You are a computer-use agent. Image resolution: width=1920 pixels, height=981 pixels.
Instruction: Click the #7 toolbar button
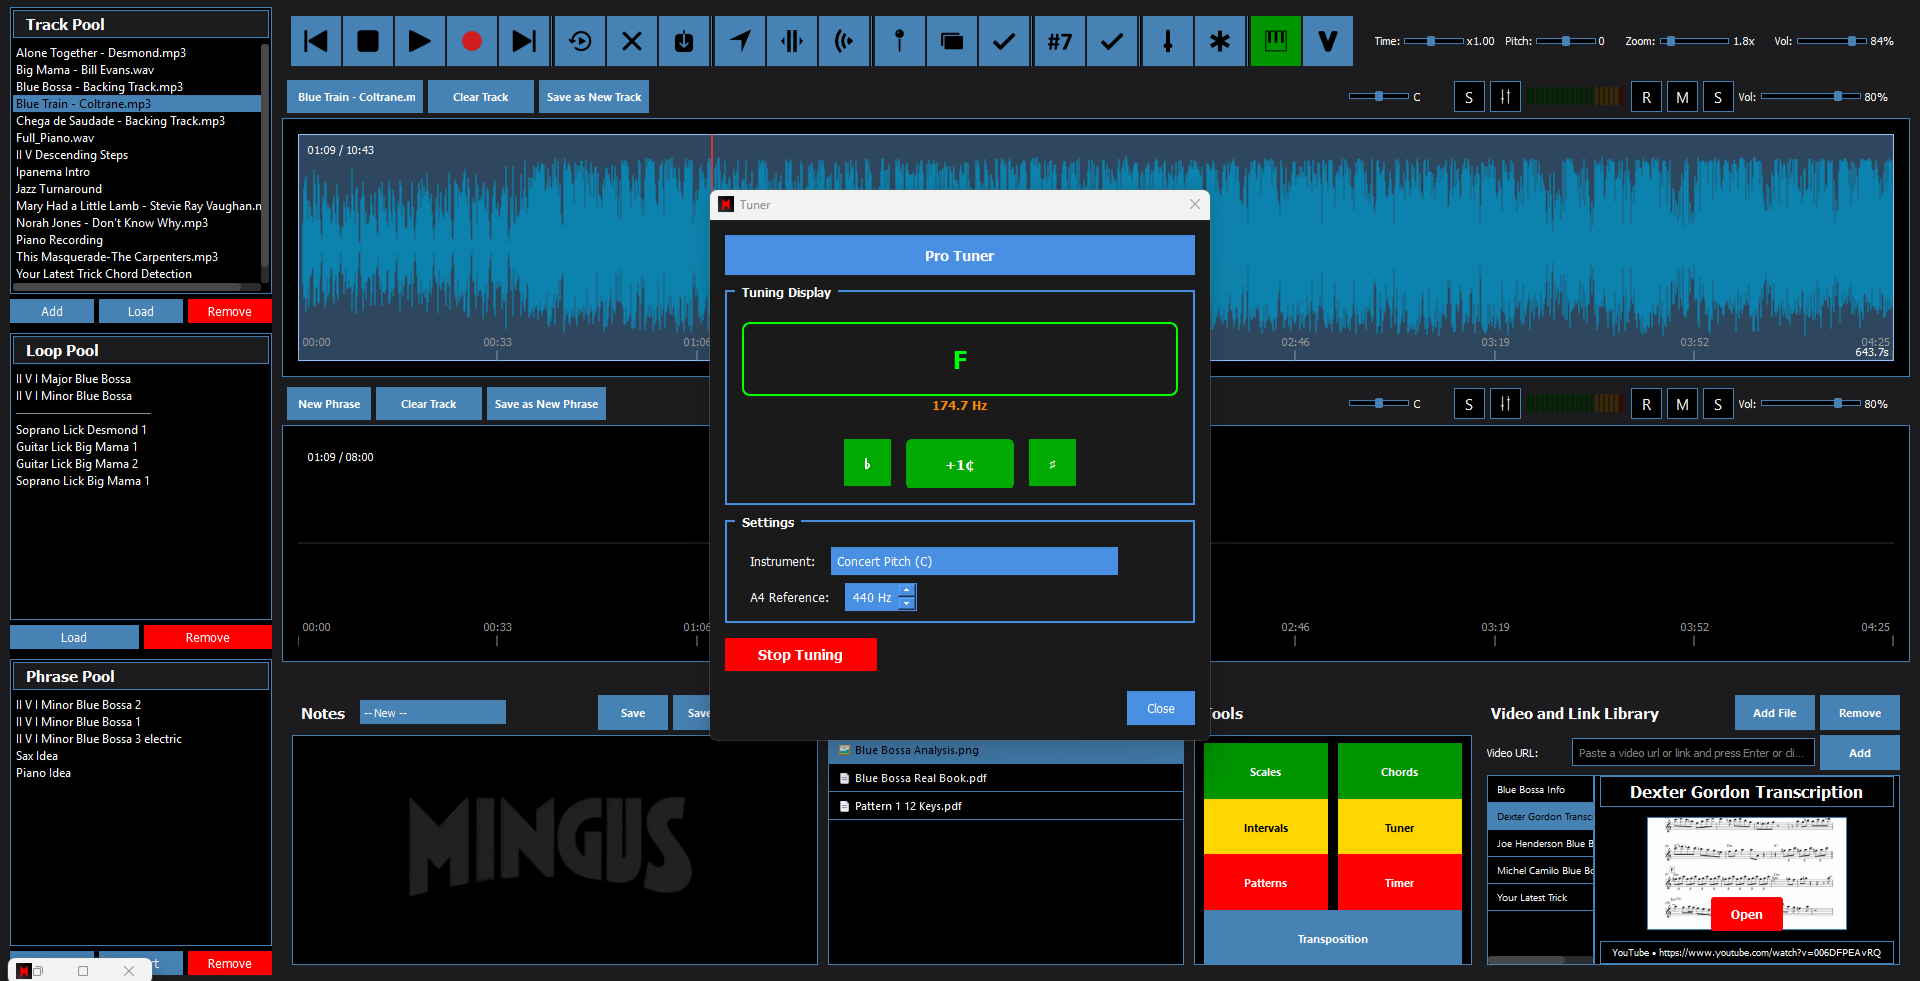(x=1059, y=41)
